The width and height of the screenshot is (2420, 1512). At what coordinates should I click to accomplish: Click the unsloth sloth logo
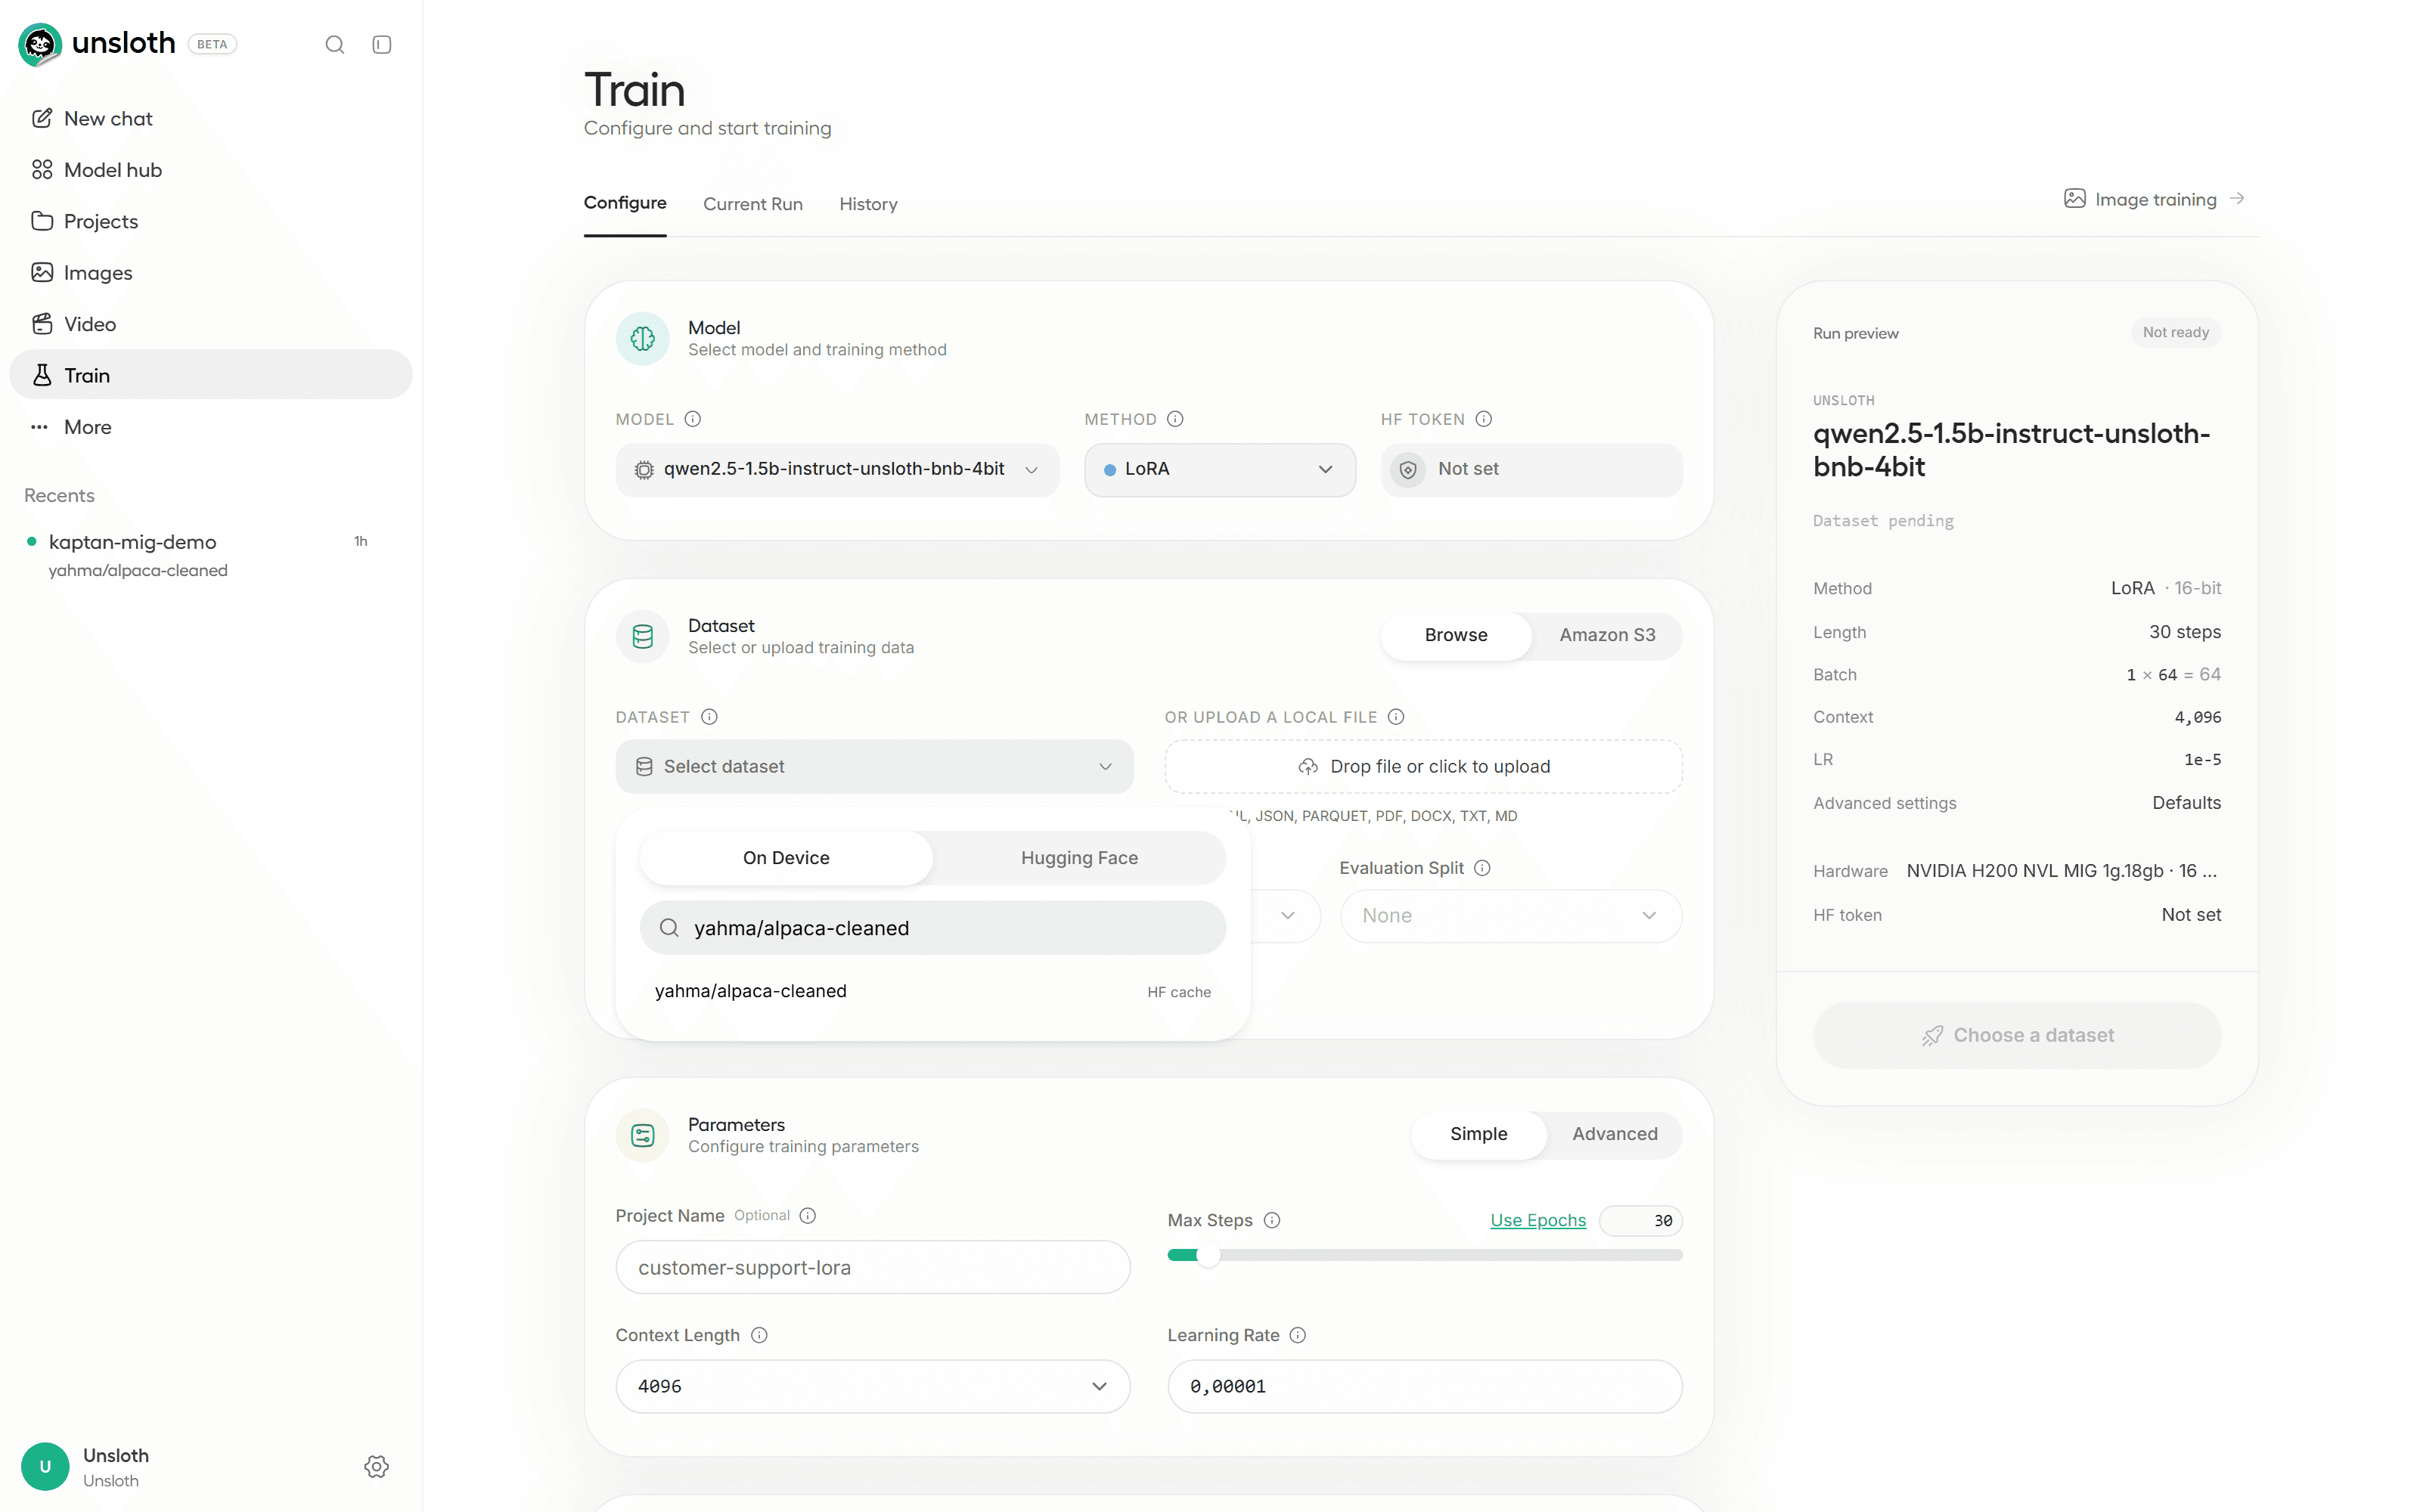tap(40, 44)
